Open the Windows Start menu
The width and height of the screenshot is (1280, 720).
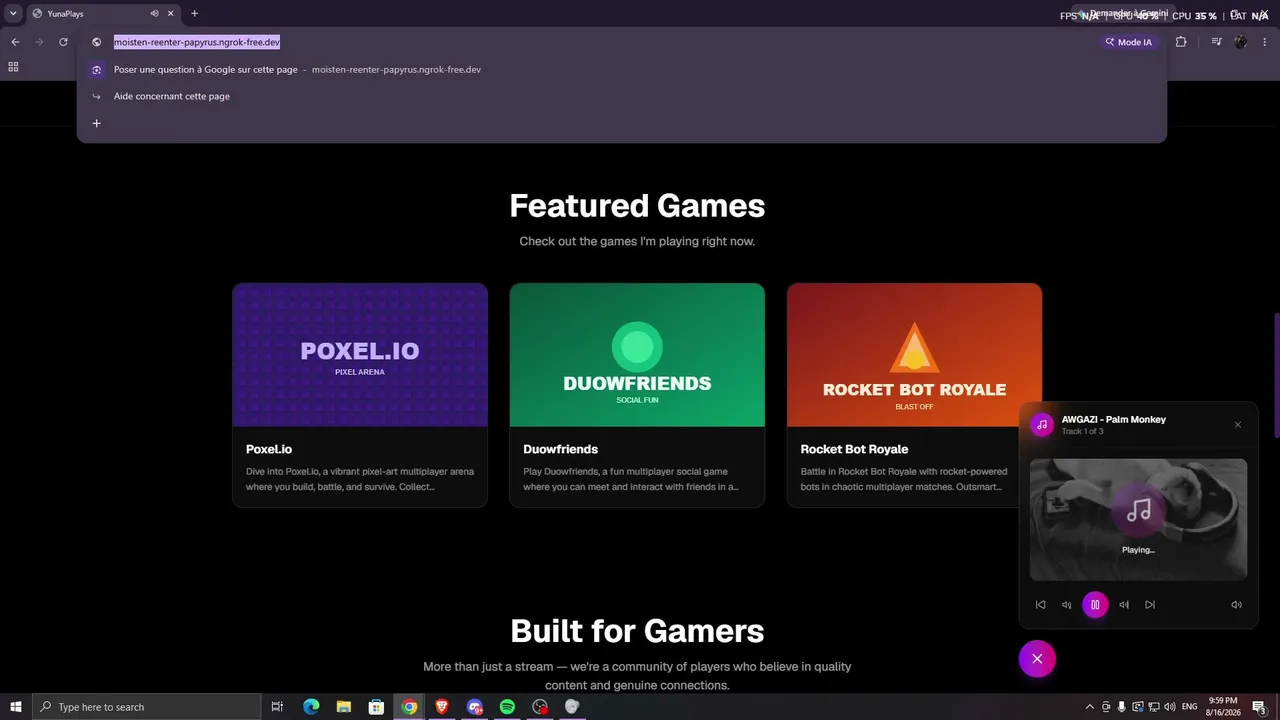[16, 707]
